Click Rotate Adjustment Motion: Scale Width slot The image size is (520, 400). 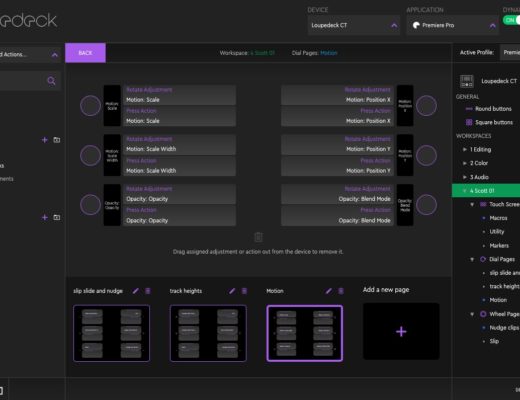click(180, 144)
